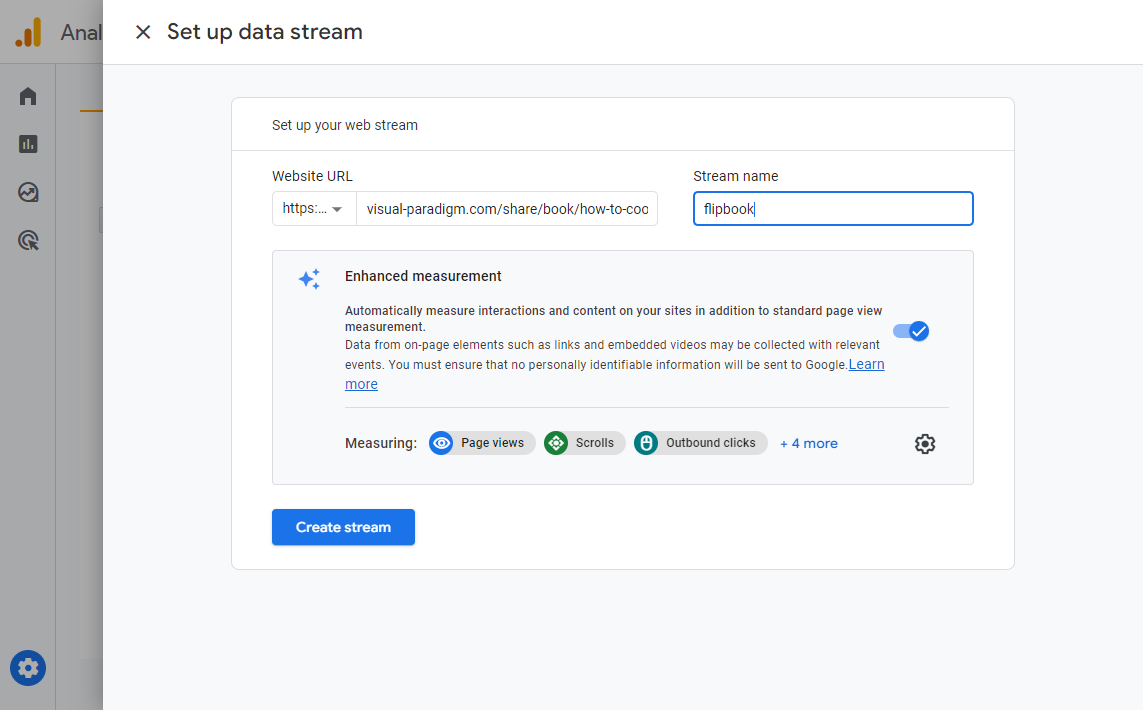Show the + 4 more measurements
1143x710 pixels.
[809, 443]
